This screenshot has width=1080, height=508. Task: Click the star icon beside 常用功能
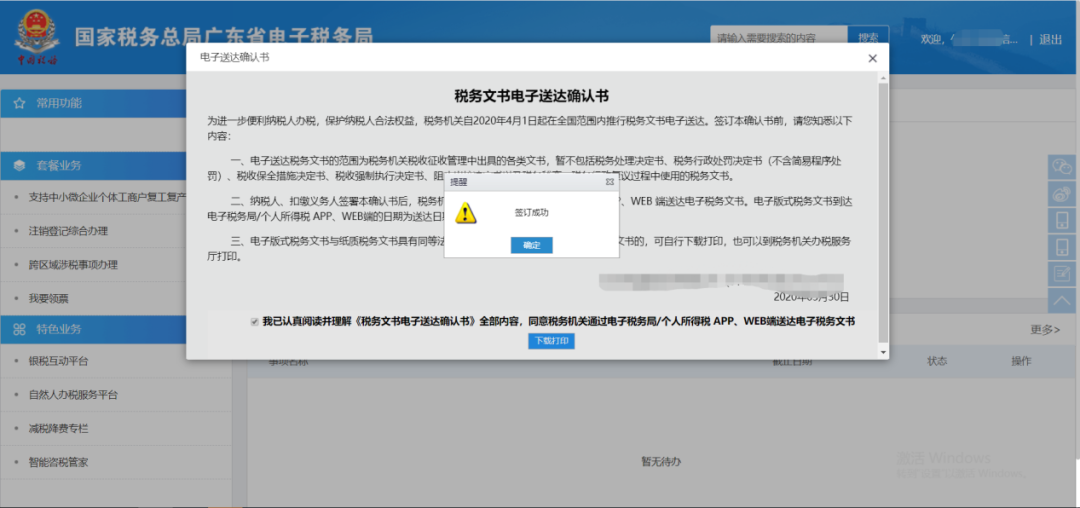click(19, 103)
